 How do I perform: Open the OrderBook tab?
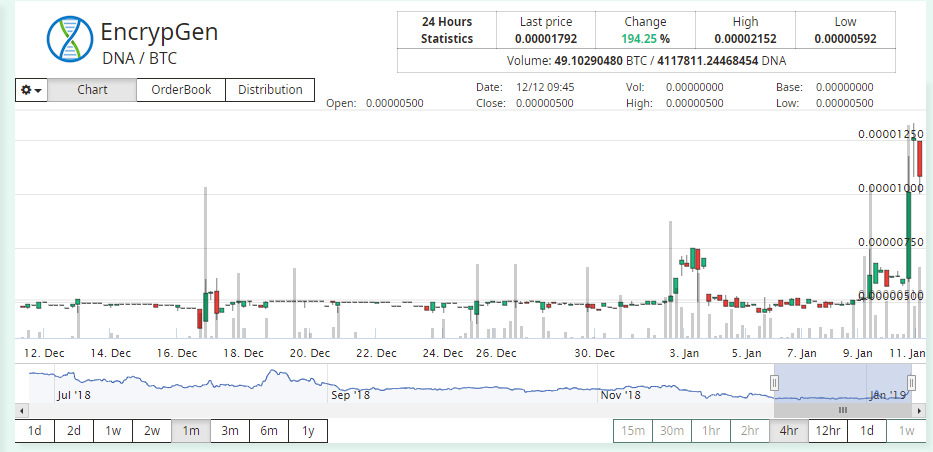click(x=181, y=90)
